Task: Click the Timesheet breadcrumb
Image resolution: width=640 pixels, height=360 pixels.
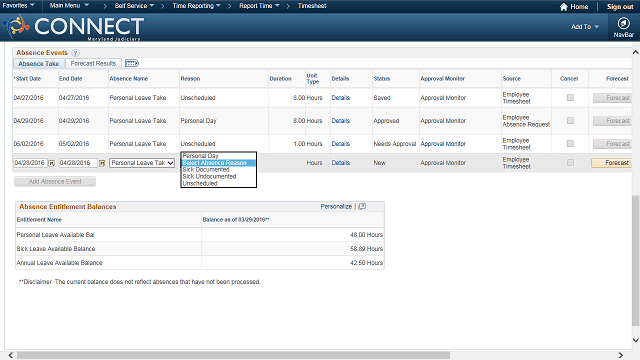Action: tap(312, 6)
